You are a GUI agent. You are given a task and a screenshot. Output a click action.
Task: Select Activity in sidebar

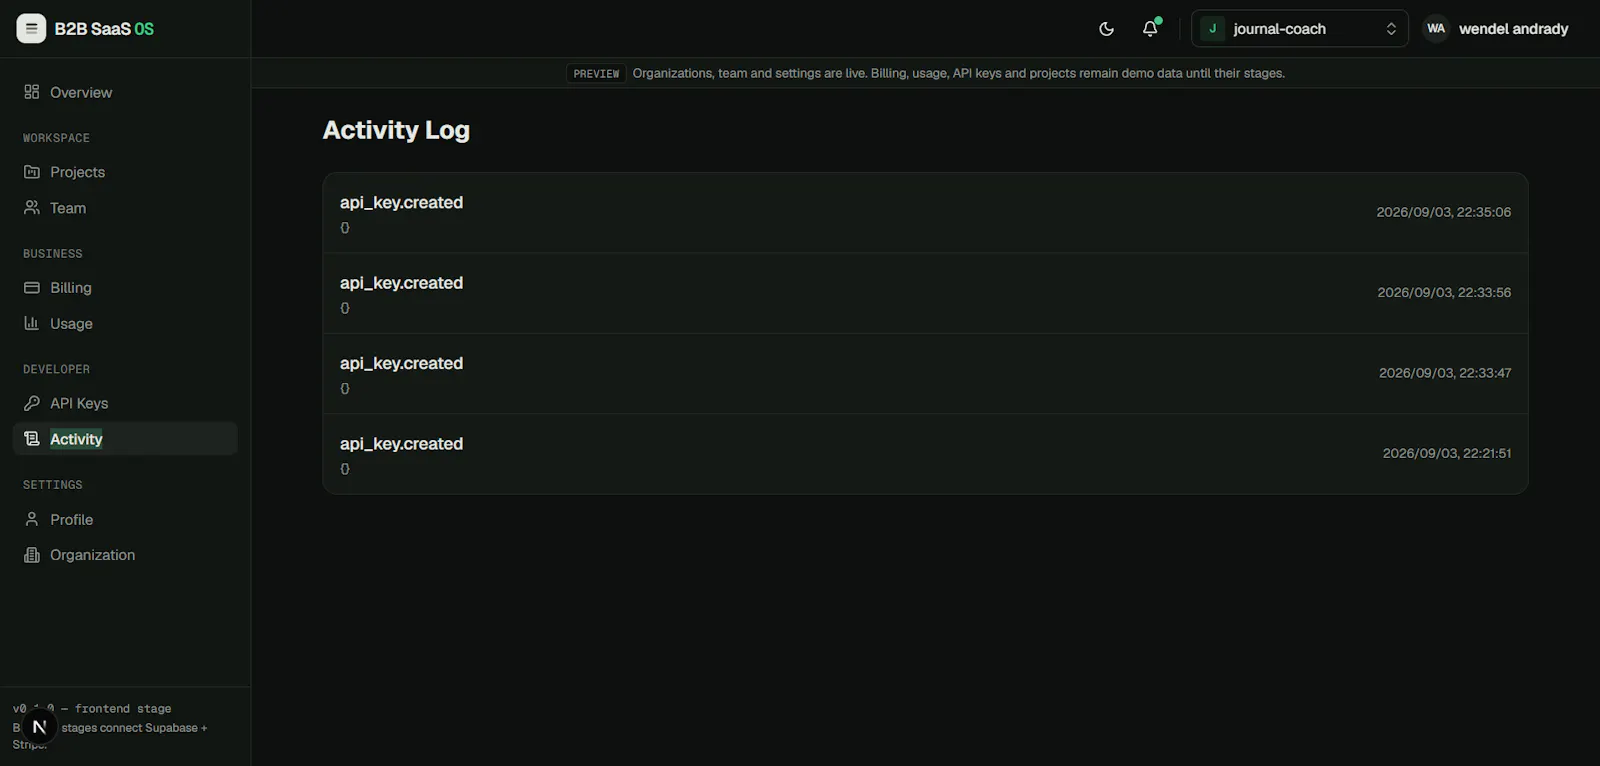tap(125, 439)
